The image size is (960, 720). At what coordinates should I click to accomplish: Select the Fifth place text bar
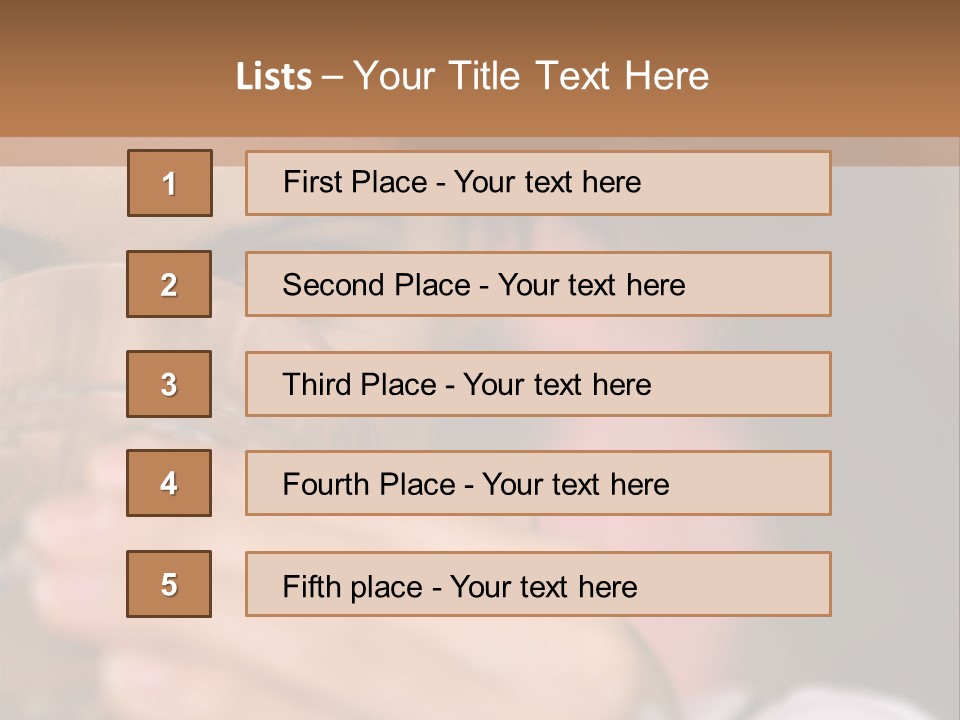tap(538, 584)
